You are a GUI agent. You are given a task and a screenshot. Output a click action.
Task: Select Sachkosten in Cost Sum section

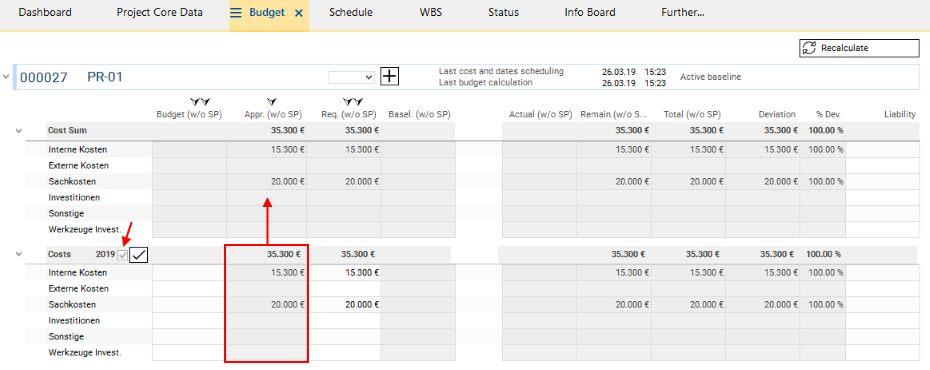(72, 181)
